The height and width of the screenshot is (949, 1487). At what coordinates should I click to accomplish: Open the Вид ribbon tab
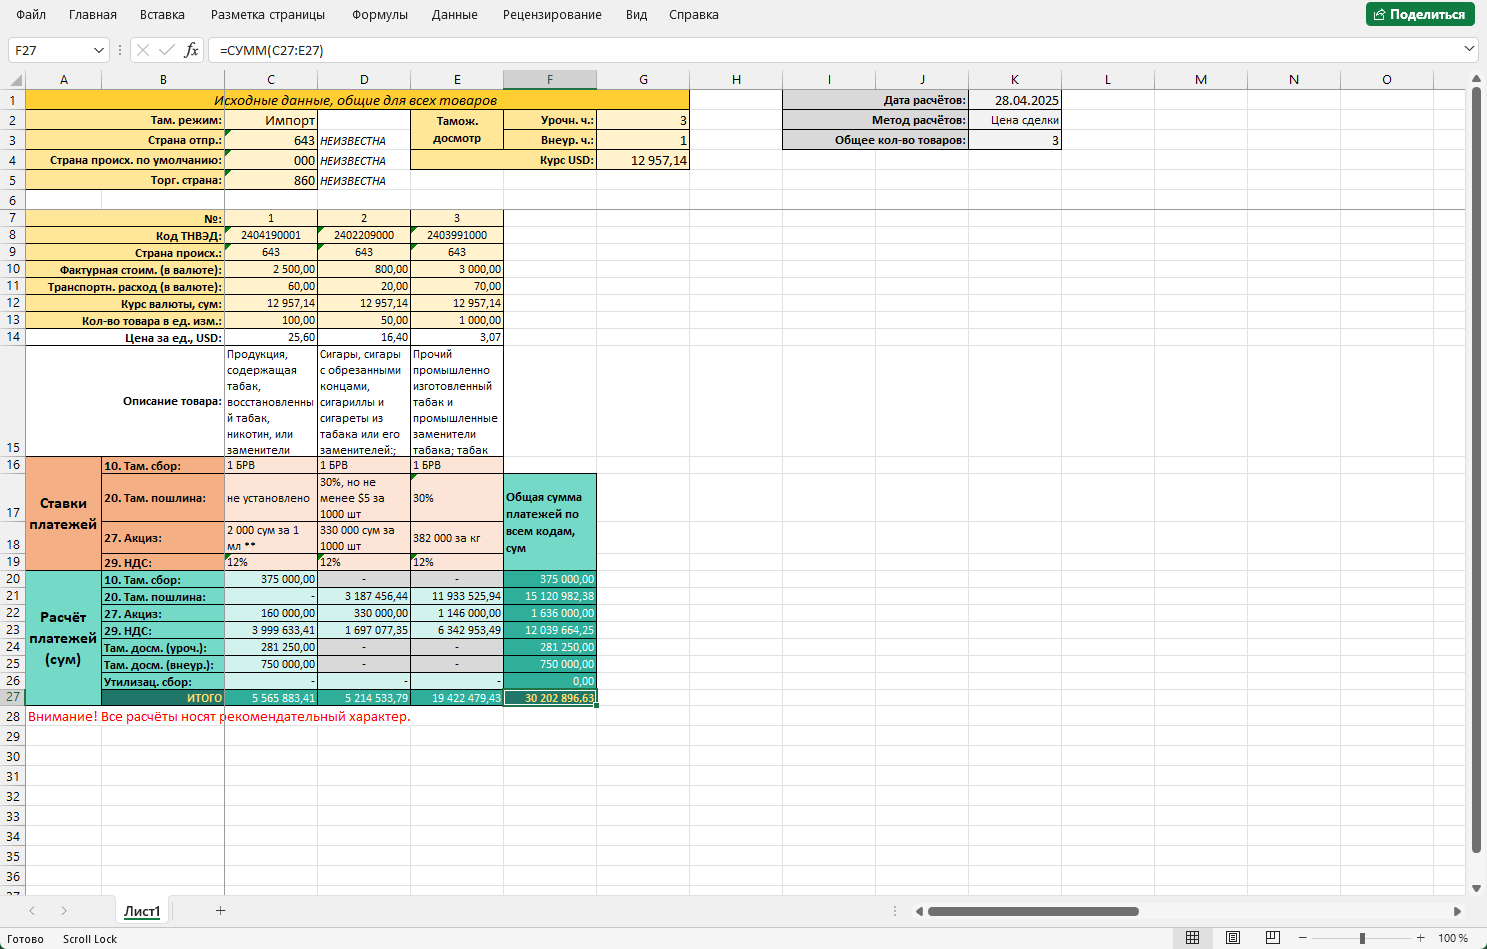[x=636, y=15]
